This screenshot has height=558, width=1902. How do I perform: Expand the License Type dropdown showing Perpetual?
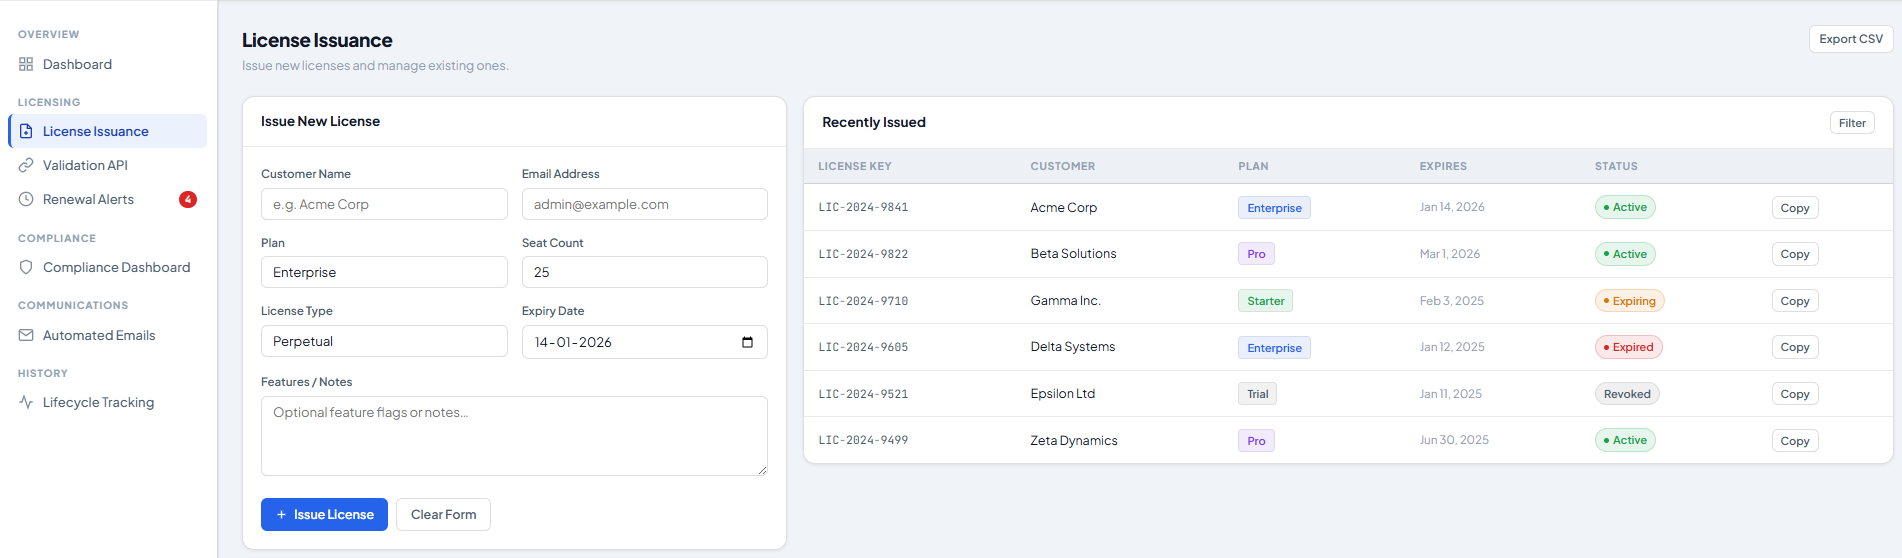tap(384, 341)
